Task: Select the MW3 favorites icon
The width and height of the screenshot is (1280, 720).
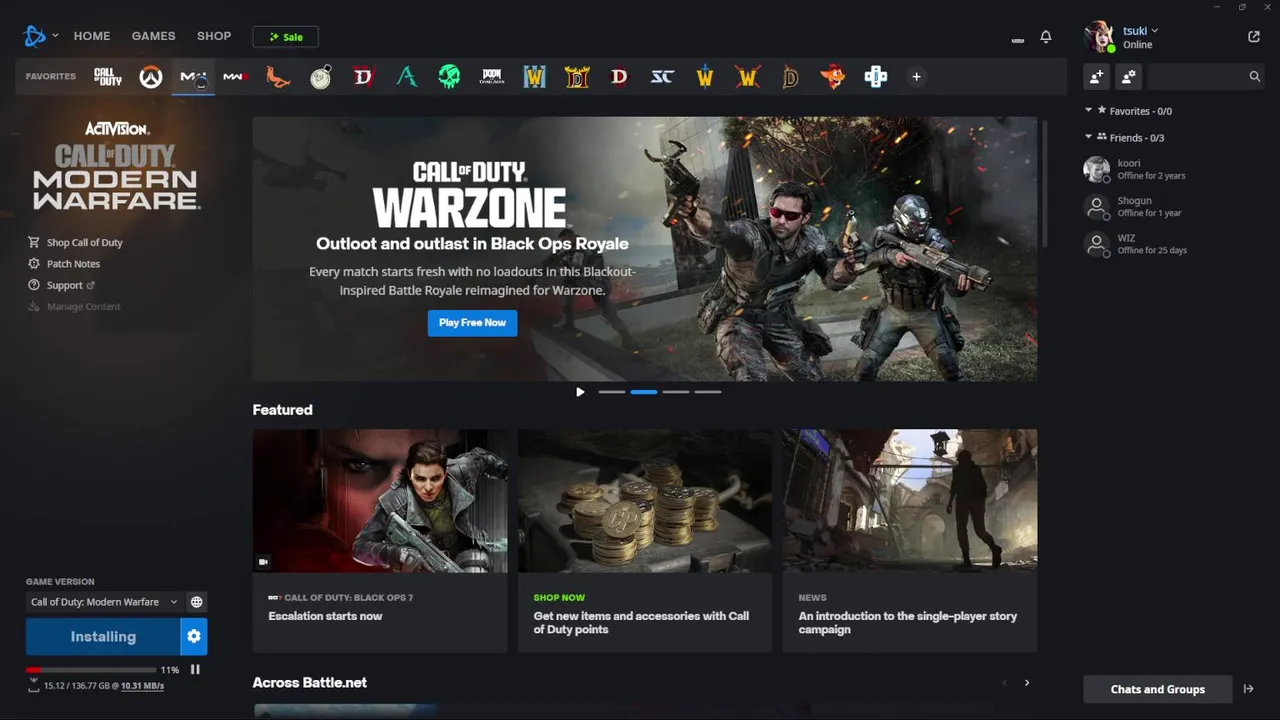Action: (x=236, y=77)
